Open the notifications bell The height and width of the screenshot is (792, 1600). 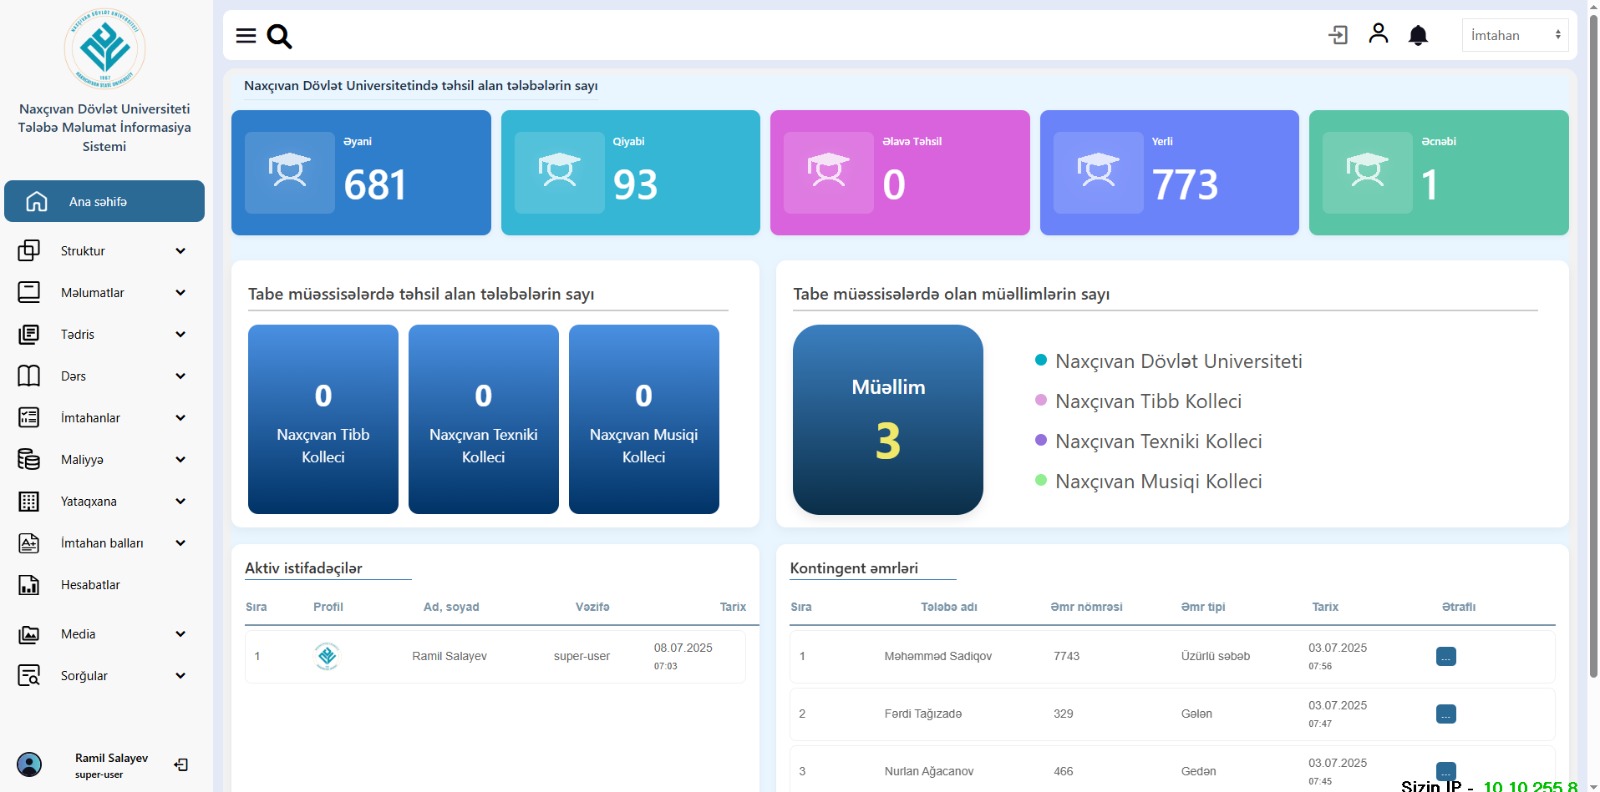click(1418, 36)
